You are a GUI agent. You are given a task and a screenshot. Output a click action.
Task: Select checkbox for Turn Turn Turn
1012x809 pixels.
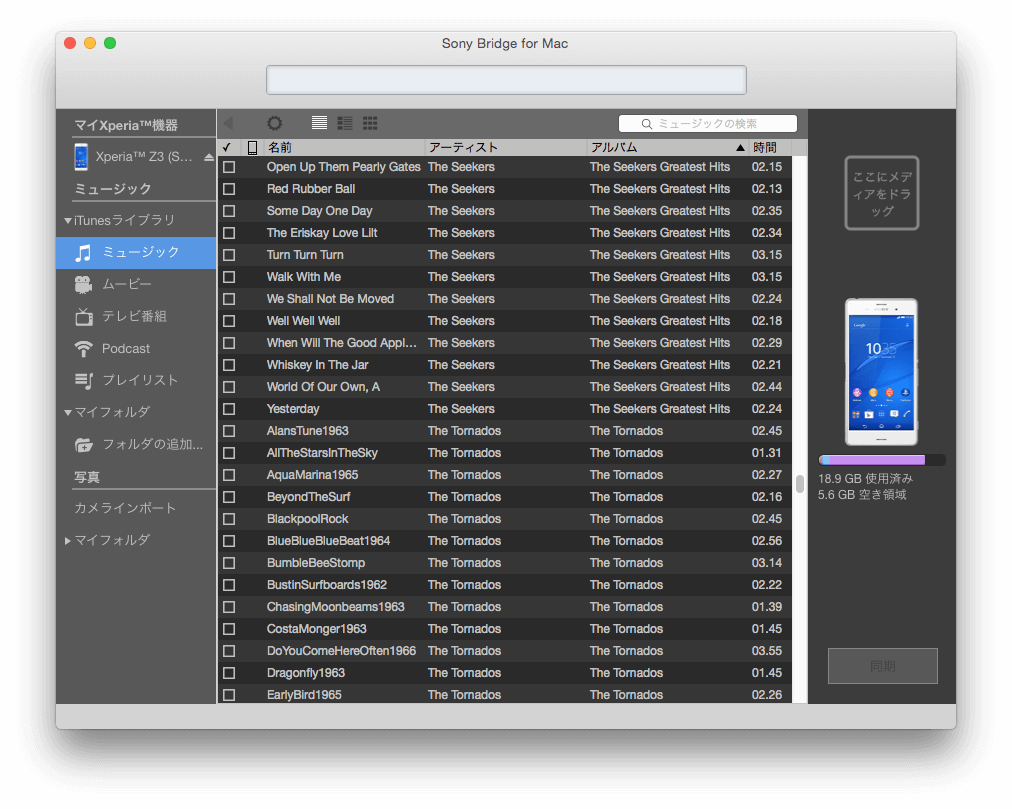229,255
